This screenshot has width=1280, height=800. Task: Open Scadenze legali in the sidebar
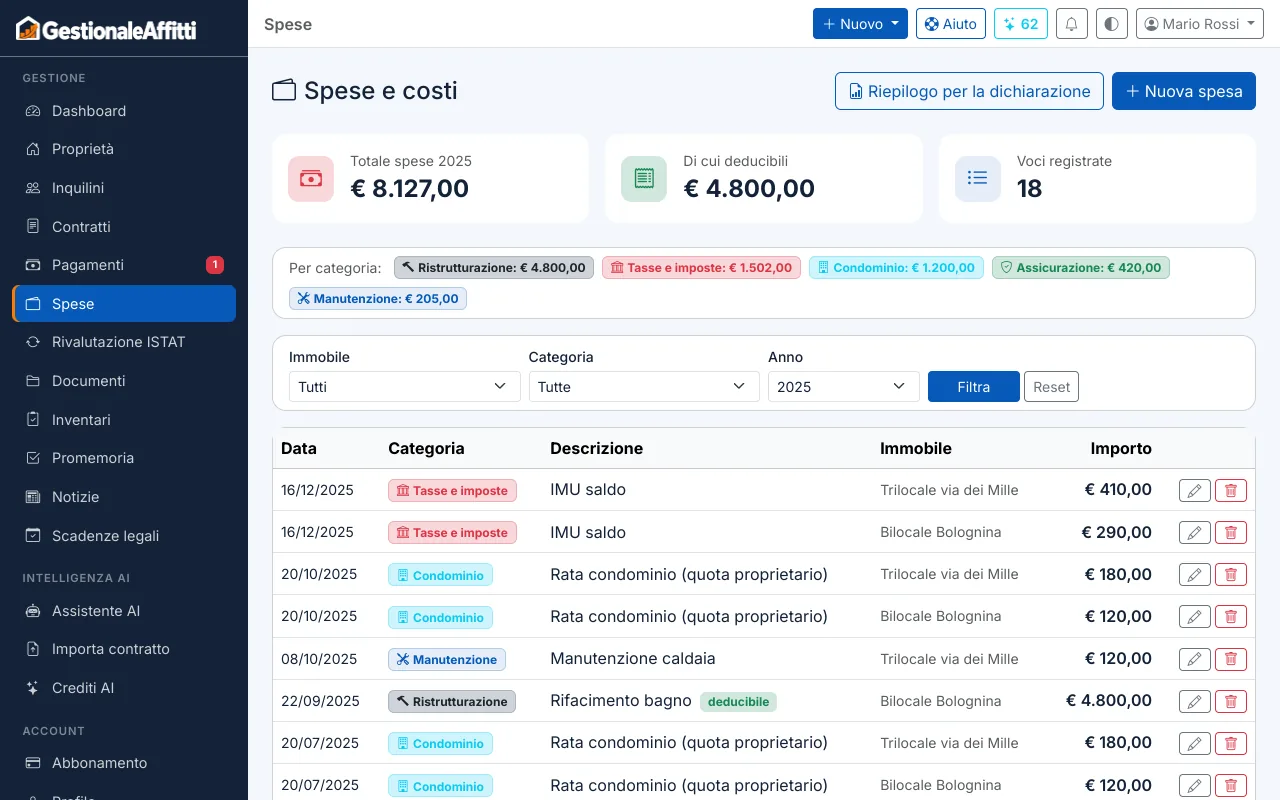[x=124, y=536]
